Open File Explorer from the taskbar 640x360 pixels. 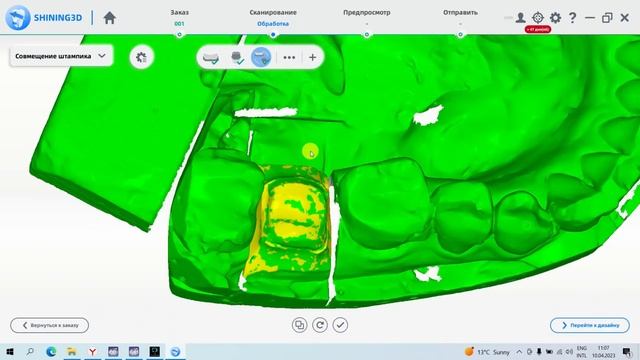coord(72,351)
